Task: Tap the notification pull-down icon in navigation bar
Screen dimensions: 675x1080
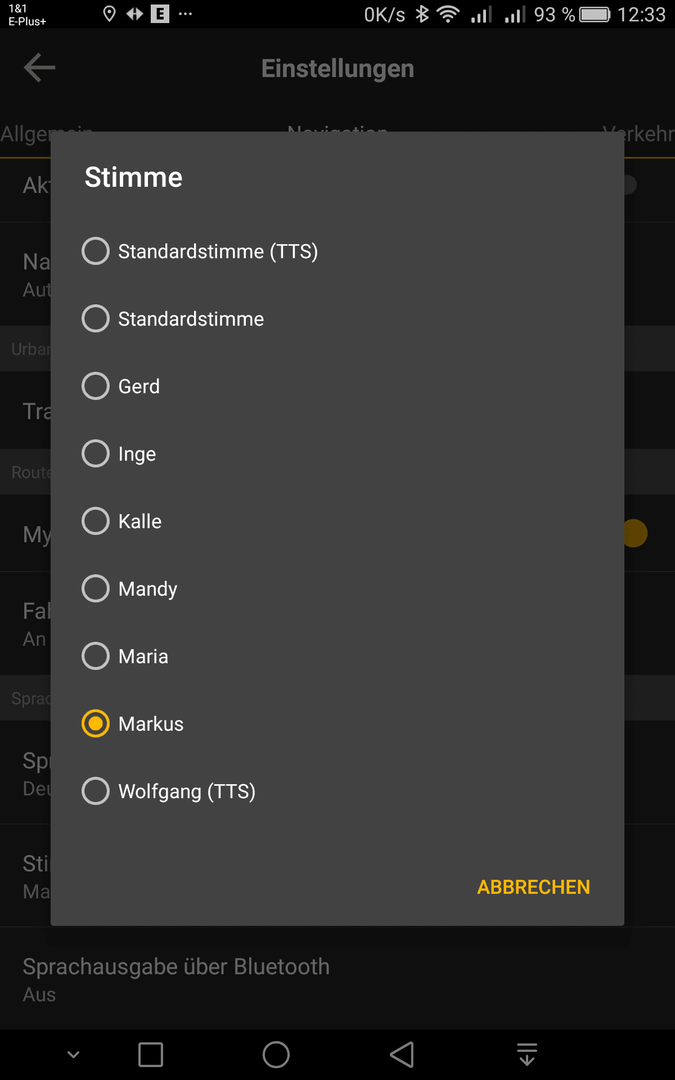Action: tap(527, 1054)
